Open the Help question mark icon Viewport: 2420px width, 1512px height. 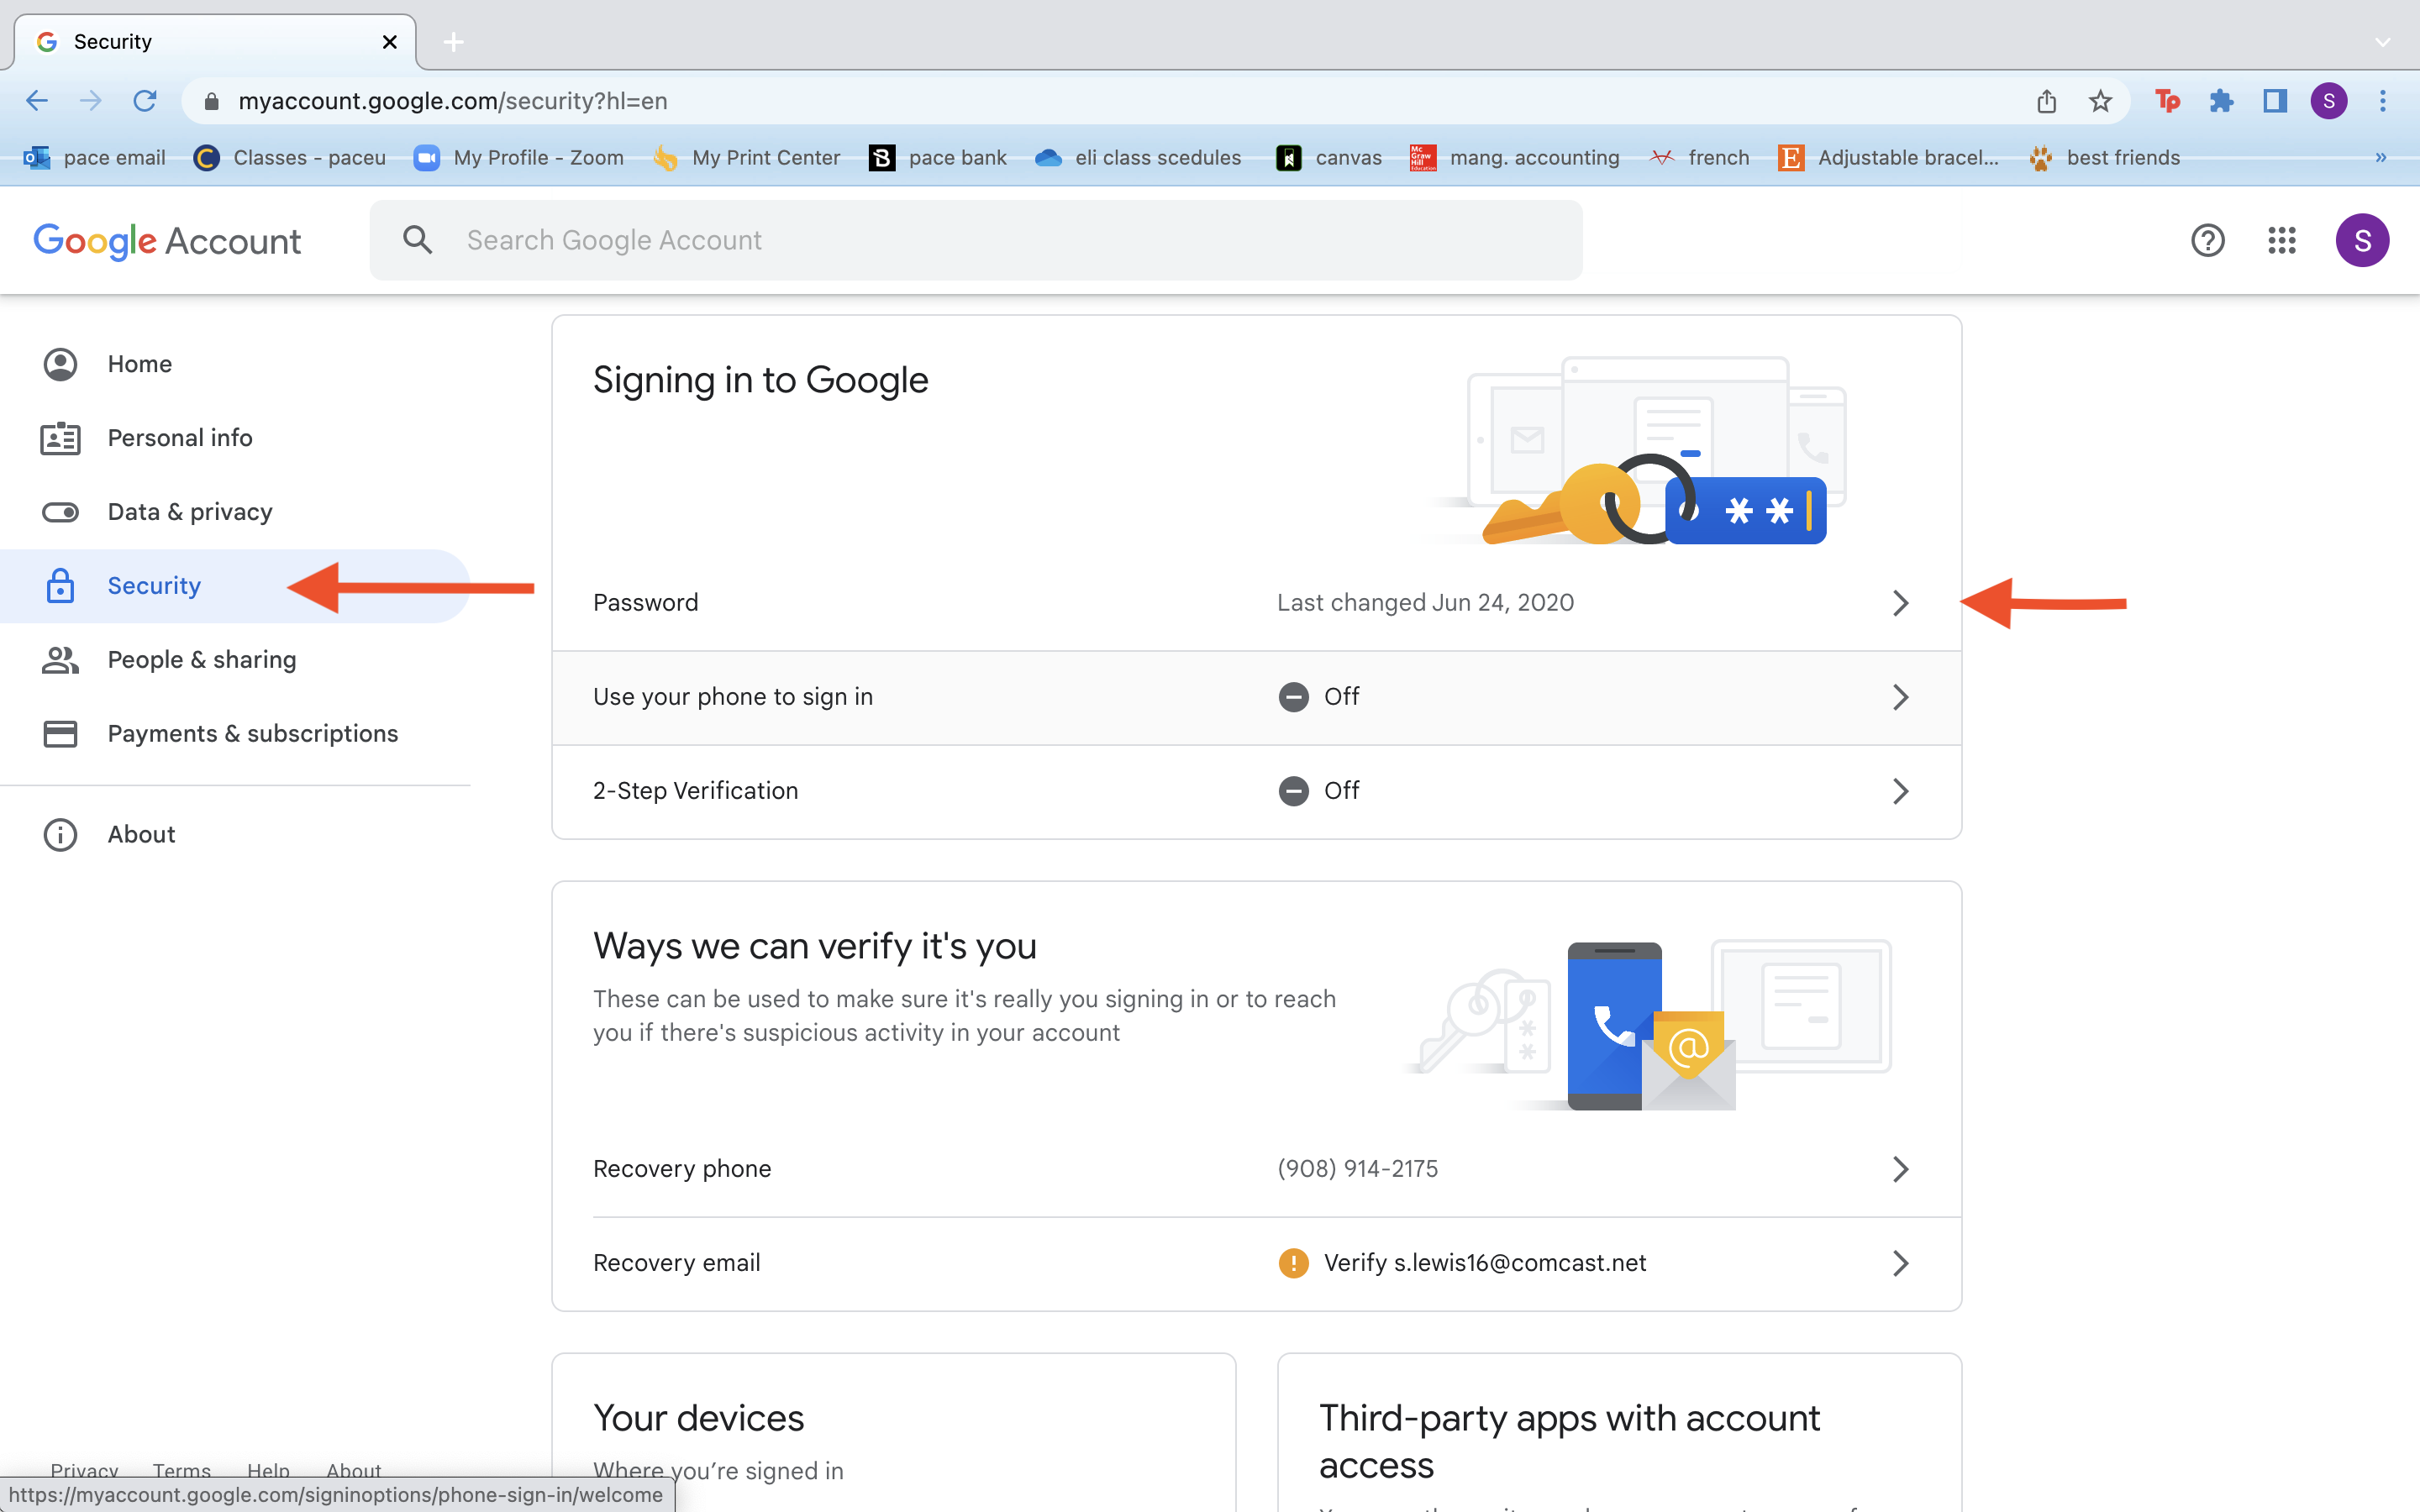(2207, 240)
